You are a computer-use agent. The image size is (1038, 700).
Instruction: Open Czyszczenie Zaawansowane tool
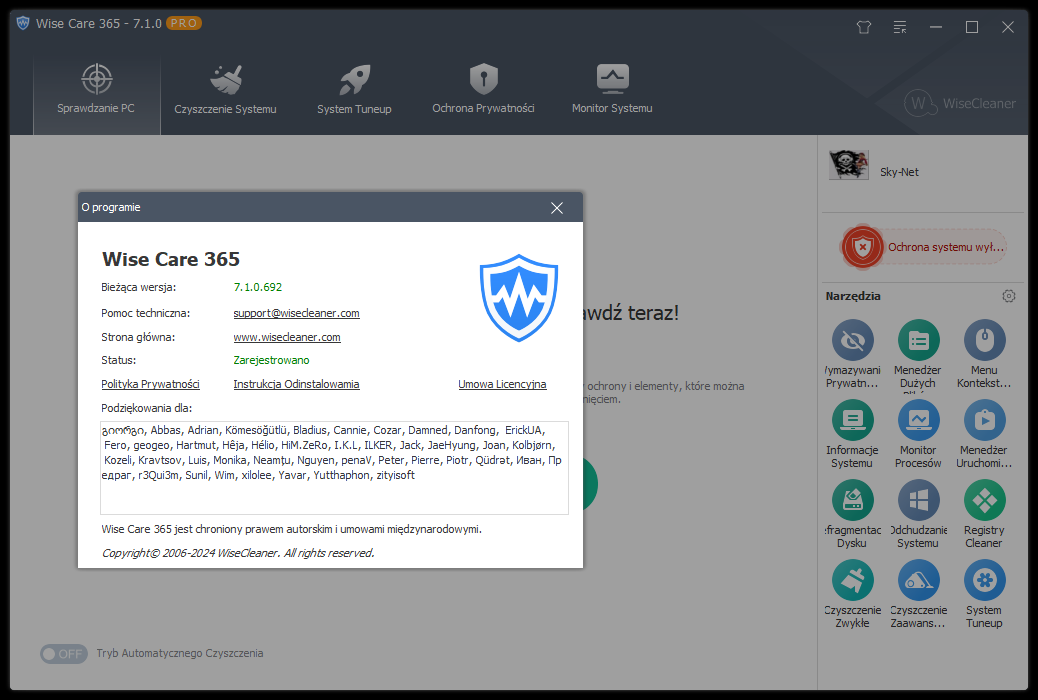coord(918,595)
